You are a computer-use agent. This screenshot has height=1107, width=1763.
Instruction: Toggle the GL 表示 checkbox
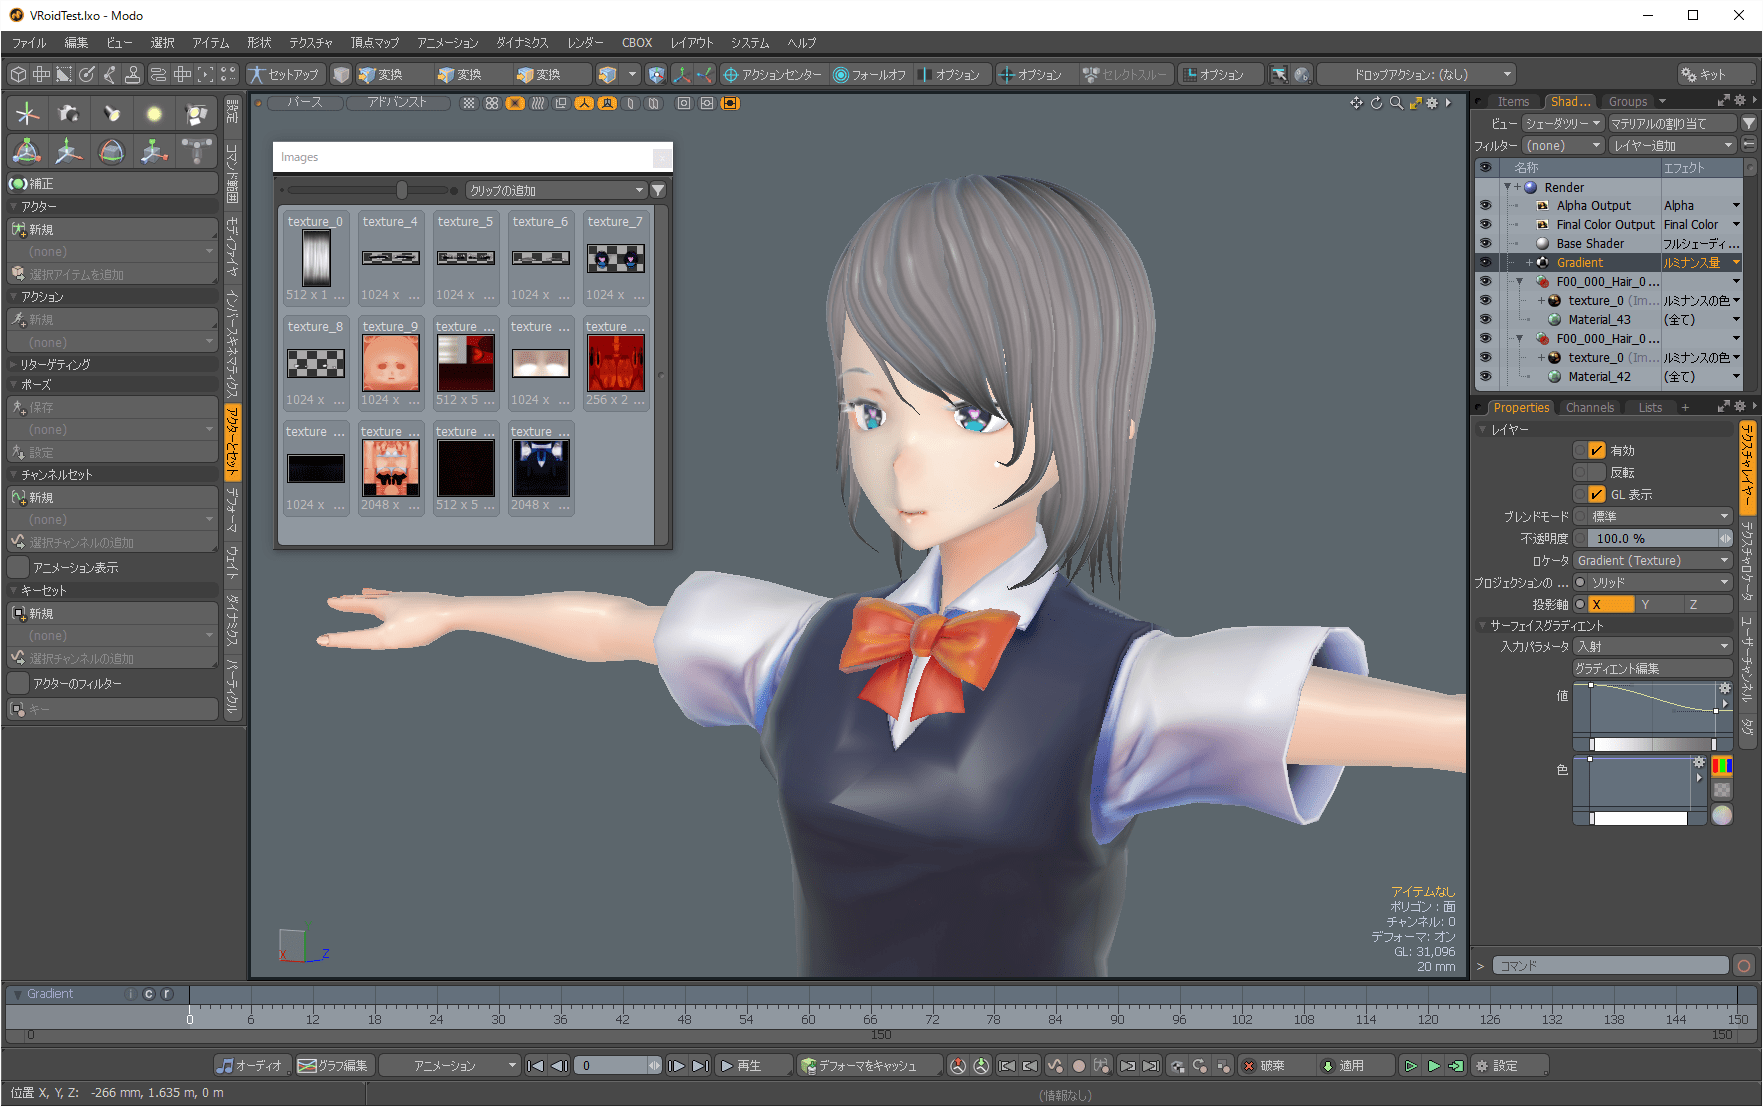(1597, 495)
